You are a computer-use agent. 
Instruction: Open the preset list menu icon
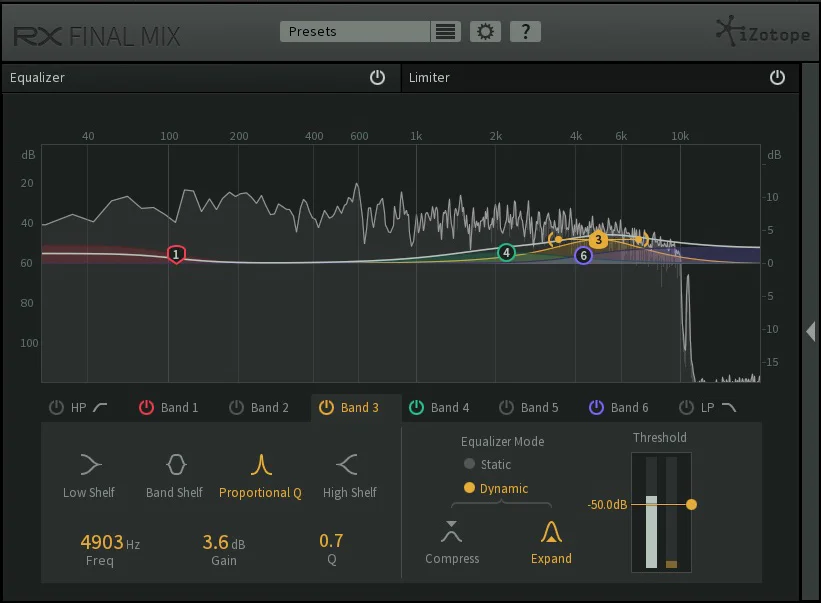[446, 31]
